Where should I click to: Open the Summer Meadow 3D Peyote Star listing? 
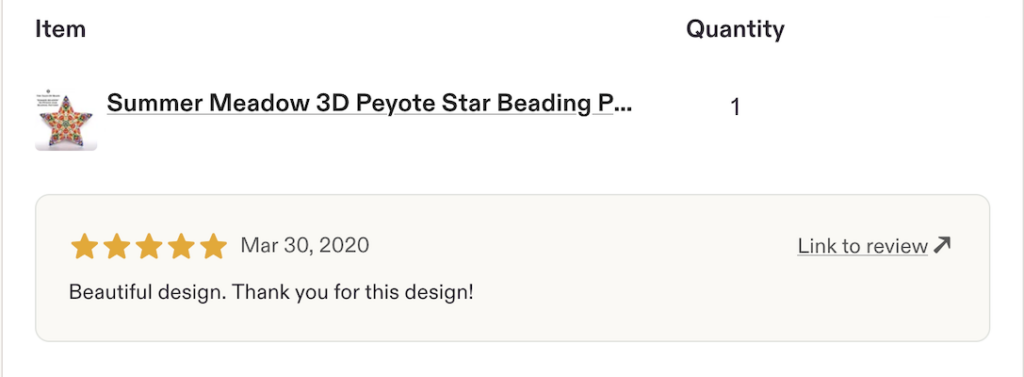(x=370, y=103)
